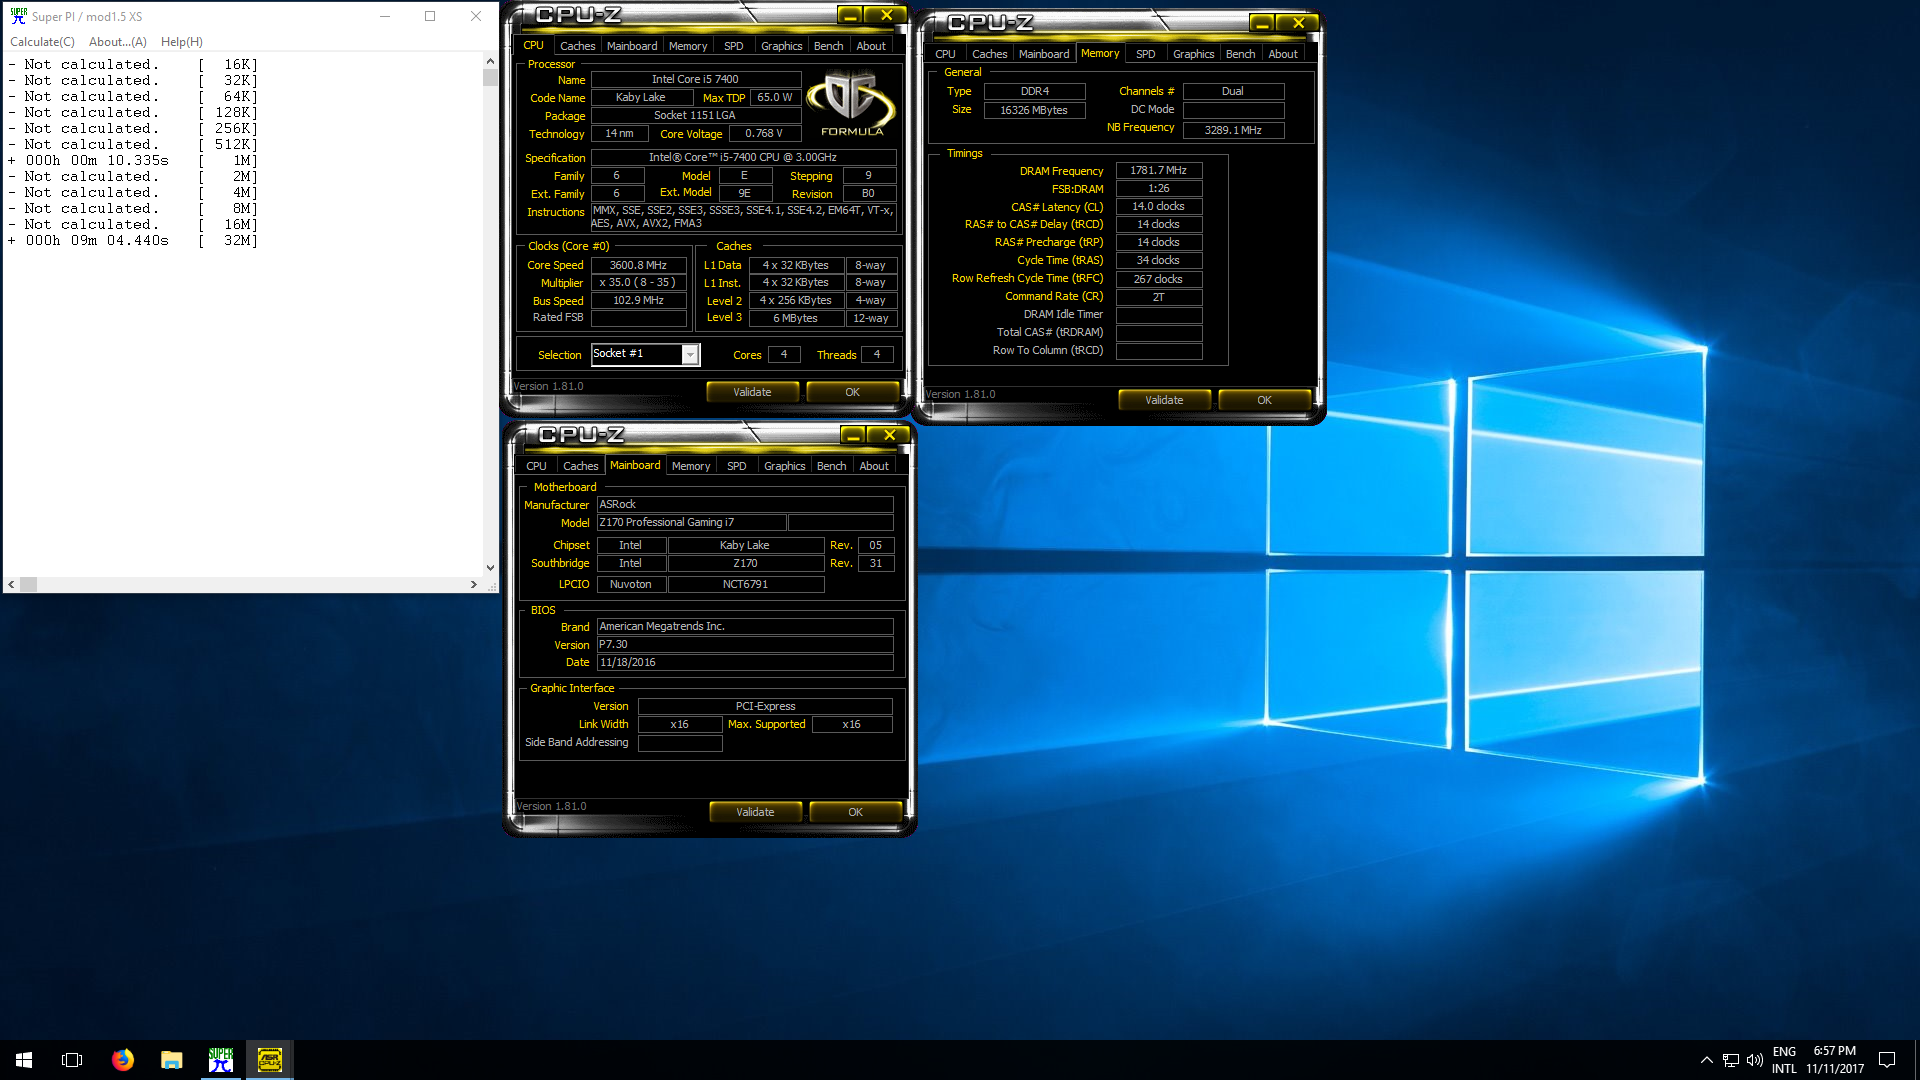This screenshot has height=1080, width=1920.
Task: Switch to Caches tab in top-left CPU-Z
Action: click(577, 46)
